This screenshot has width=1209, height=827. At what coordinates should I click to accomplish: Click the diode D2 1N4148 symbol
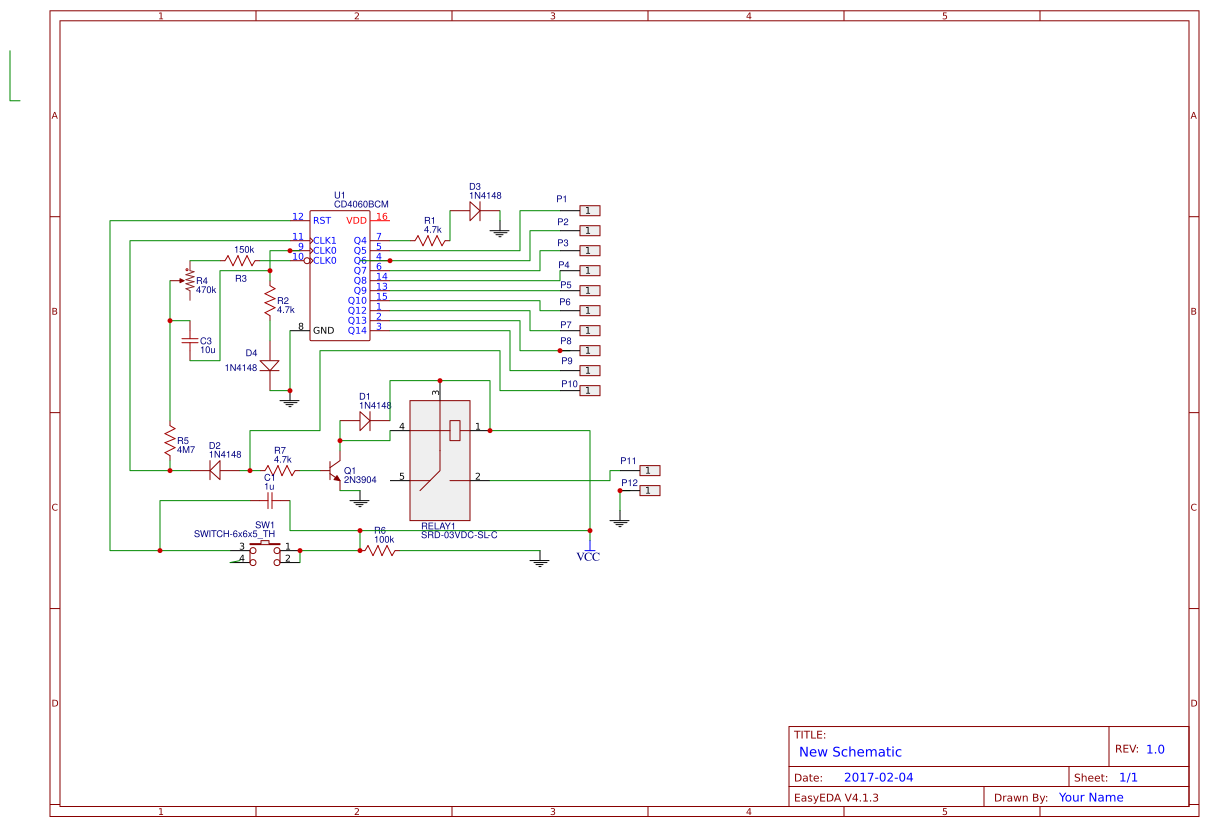(x=215, y=470)
